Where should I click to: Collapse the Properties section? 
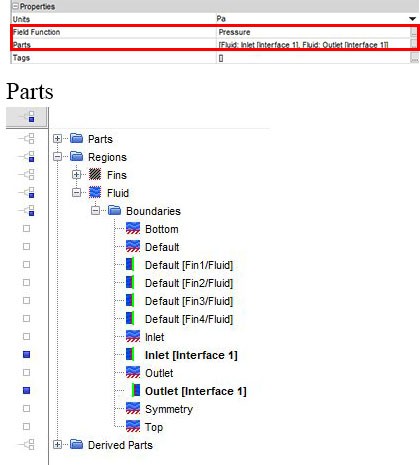click(15, 6)
